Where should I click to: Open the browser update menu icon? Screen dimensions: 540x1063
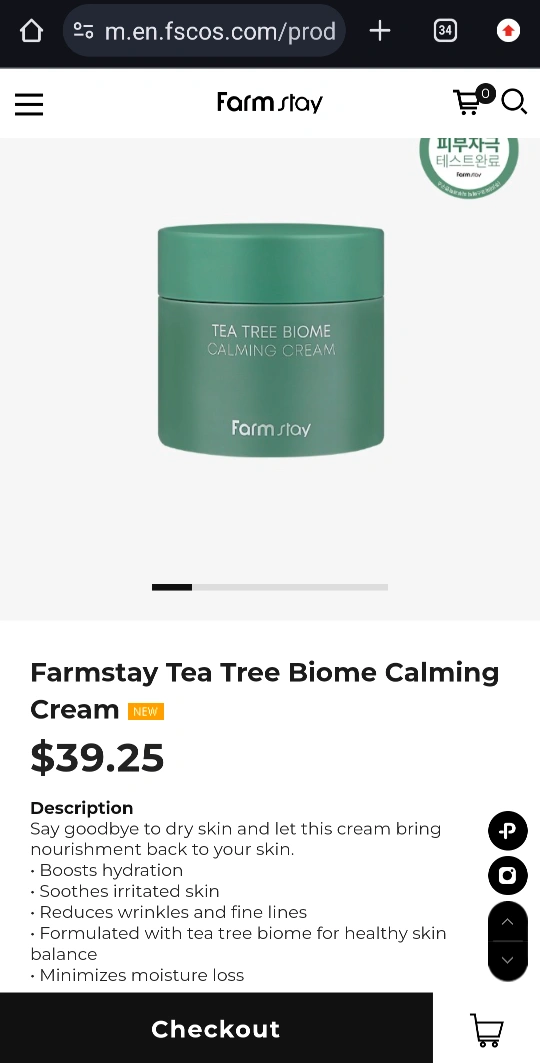click(x=508, y=31)
